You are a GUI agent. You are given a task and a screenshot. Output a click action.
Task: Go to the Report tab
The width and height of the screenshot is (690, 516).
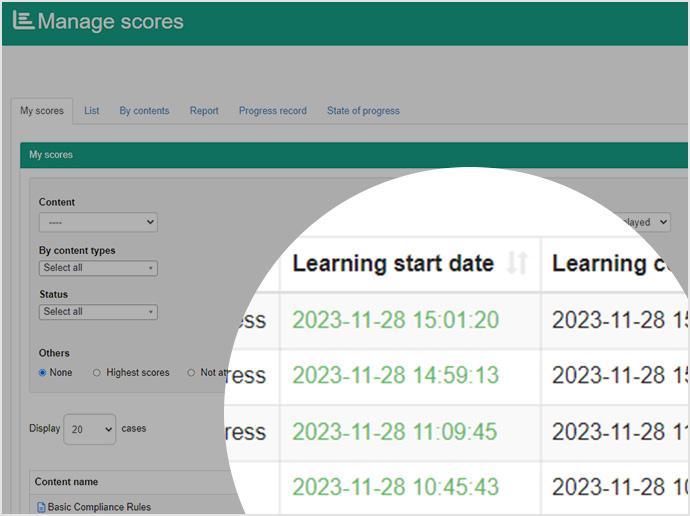(204, 111)
